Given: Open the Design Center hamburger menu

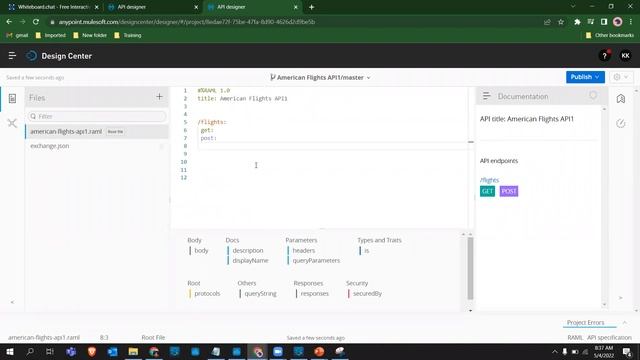Looking at the screenshot, I should click(12, 56).
